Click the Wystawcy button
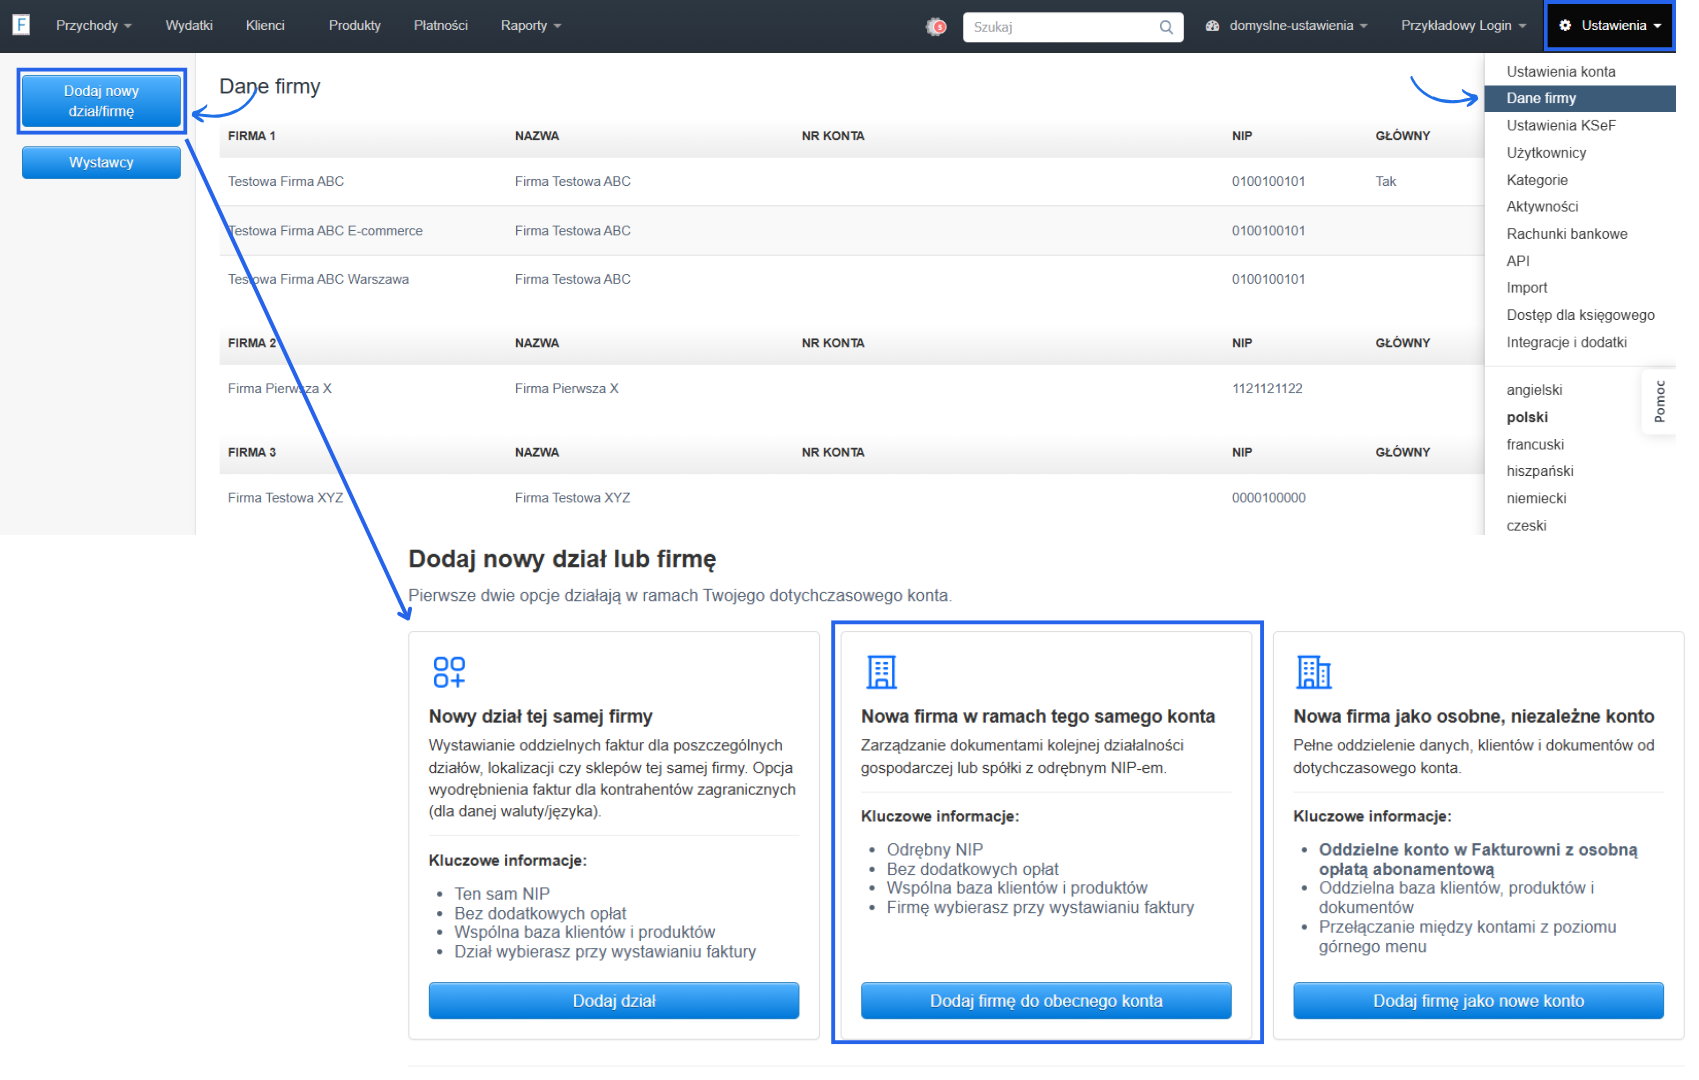 click(x=101, y=162)
